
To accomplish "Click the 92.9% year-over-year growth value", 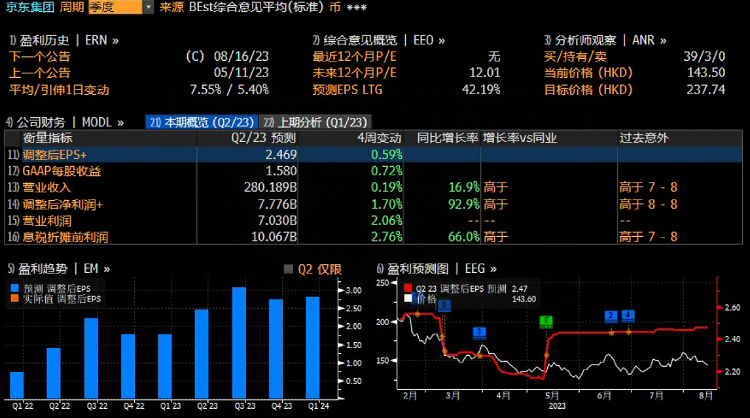I will (463, 204).
